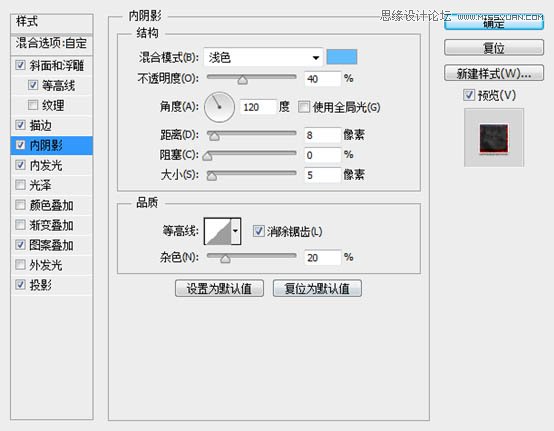Select the 纹理 sub-style entry

(52, 105)
